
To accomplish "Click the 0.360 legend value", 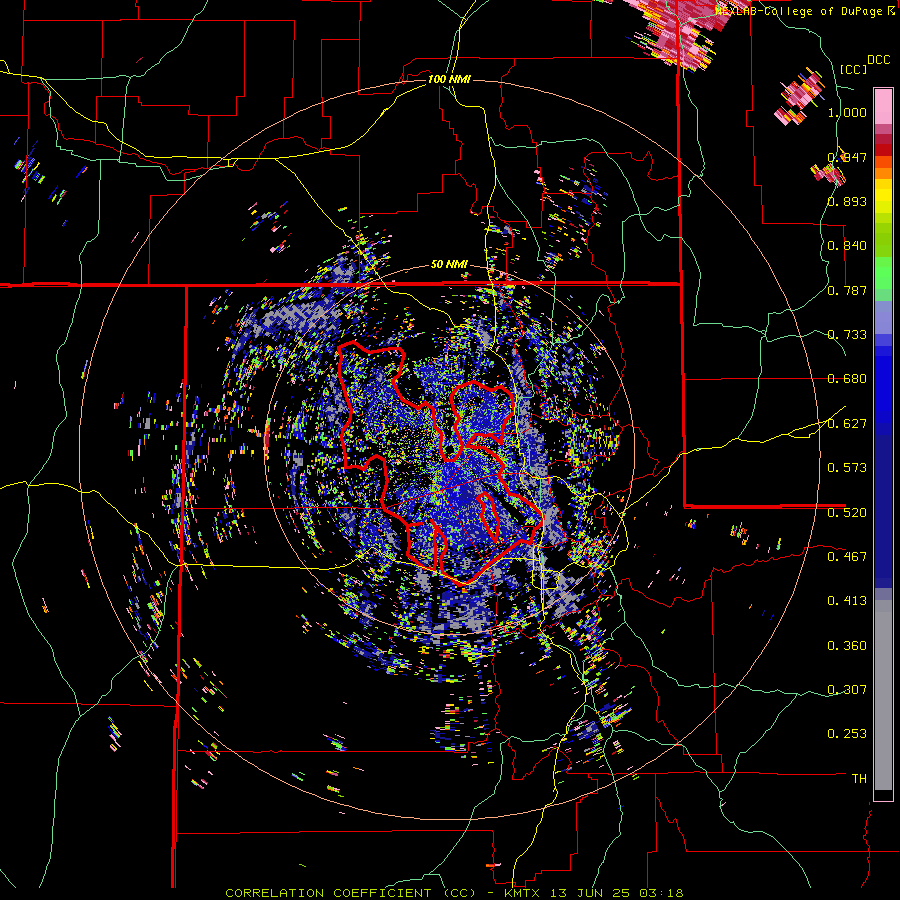I will point(847,645).
